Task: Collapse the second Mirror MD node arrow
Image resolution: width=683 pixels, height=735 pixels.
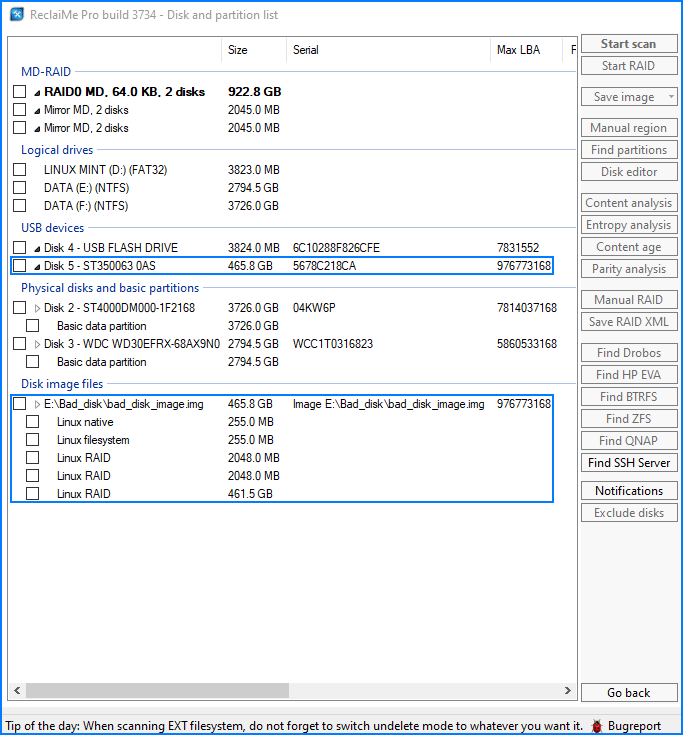Action: pyautogui.click(x=37, y=129)
